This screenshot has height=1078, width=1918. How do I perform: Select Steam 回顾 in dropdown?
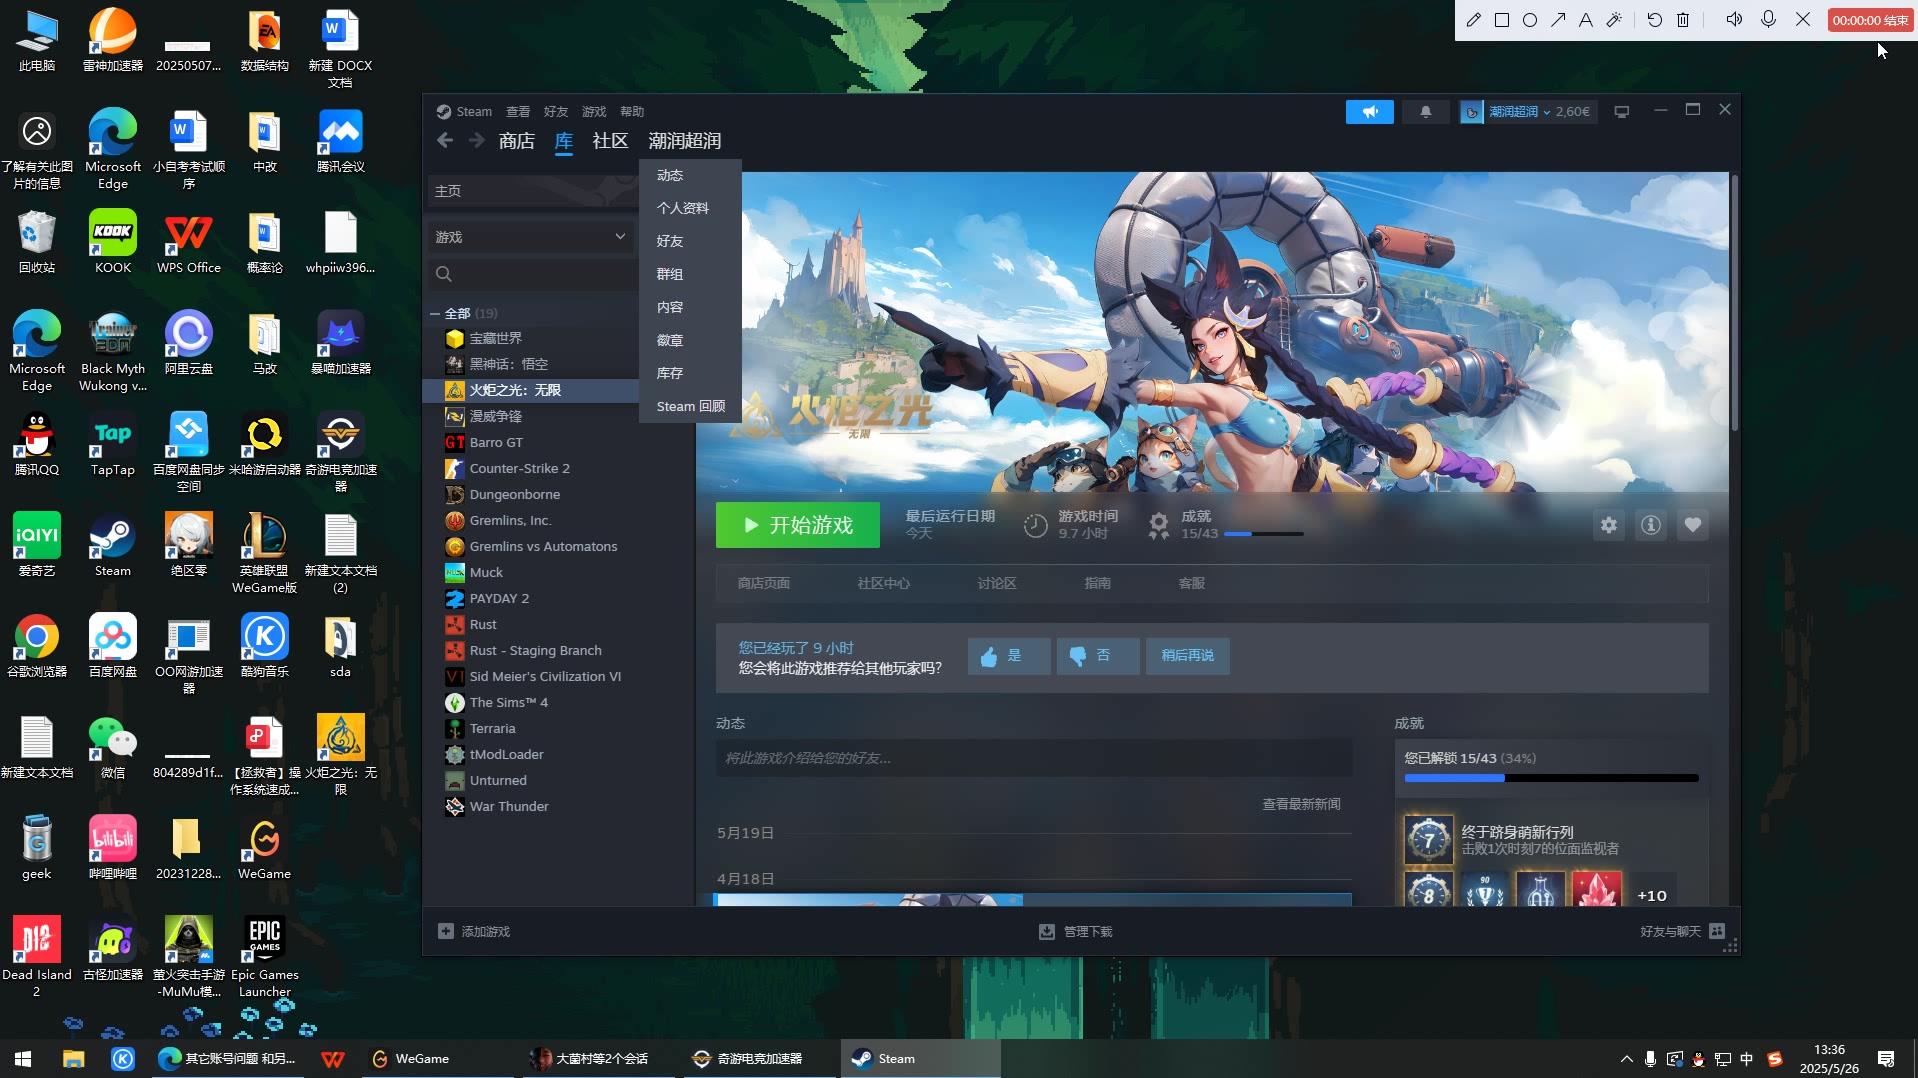[x=691, y=406]
